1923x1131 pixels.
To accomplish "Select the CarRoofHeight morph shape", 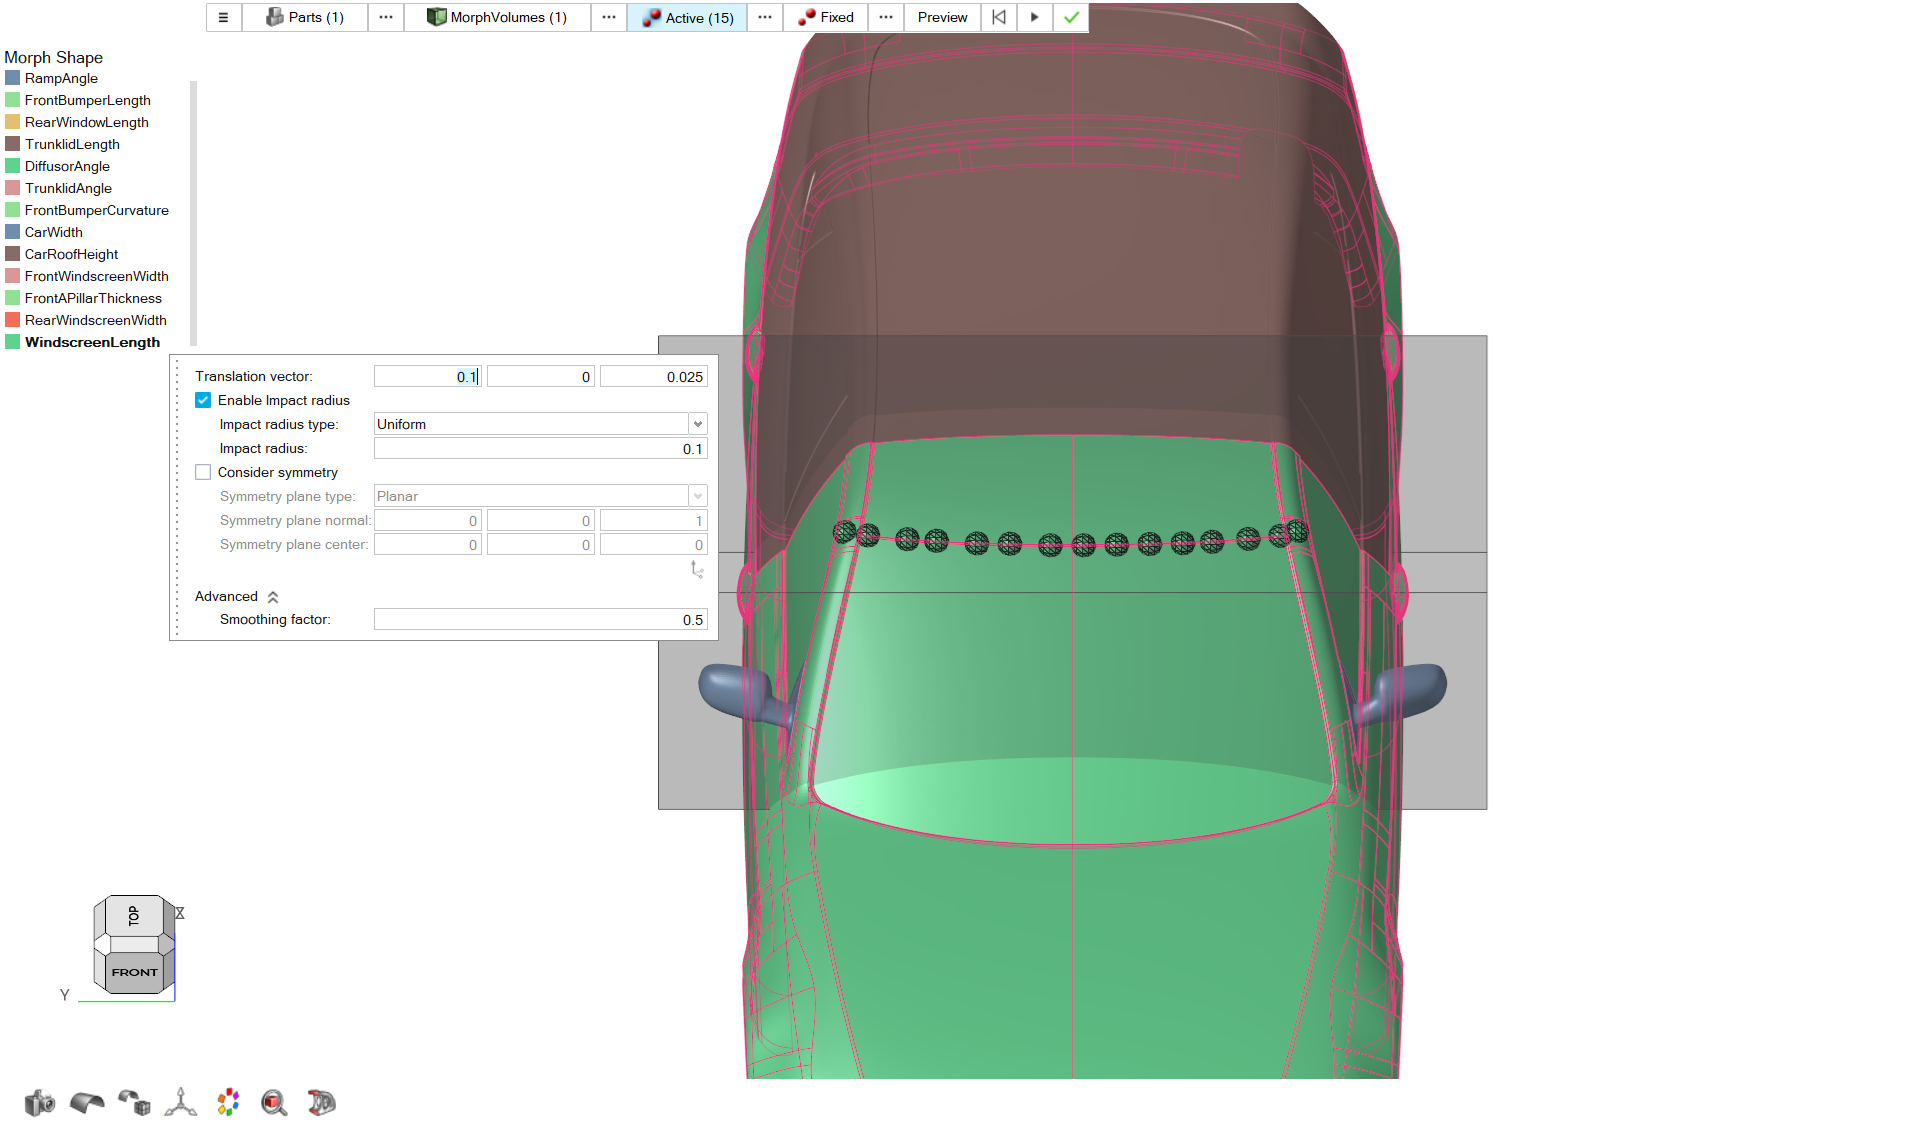I will pyautogui.click(x=71, y=254).
